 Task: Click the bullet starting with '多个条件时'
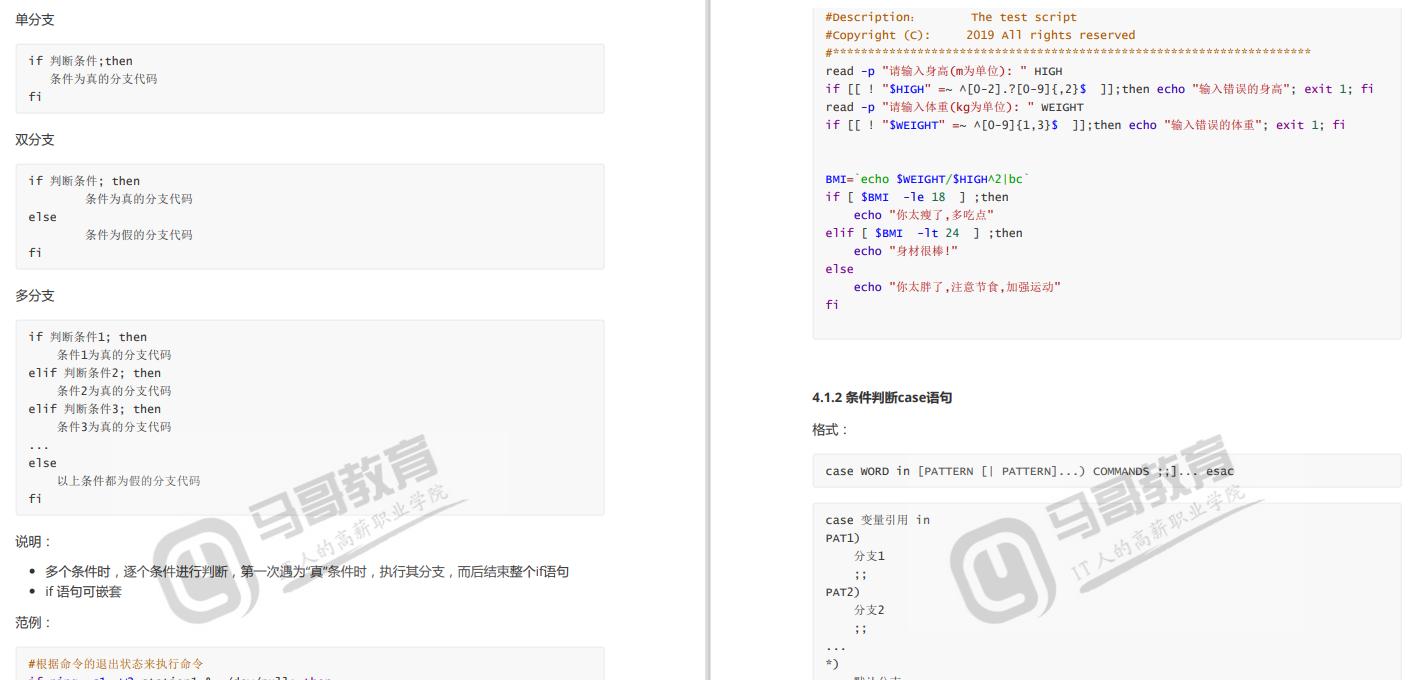point(306,572)
